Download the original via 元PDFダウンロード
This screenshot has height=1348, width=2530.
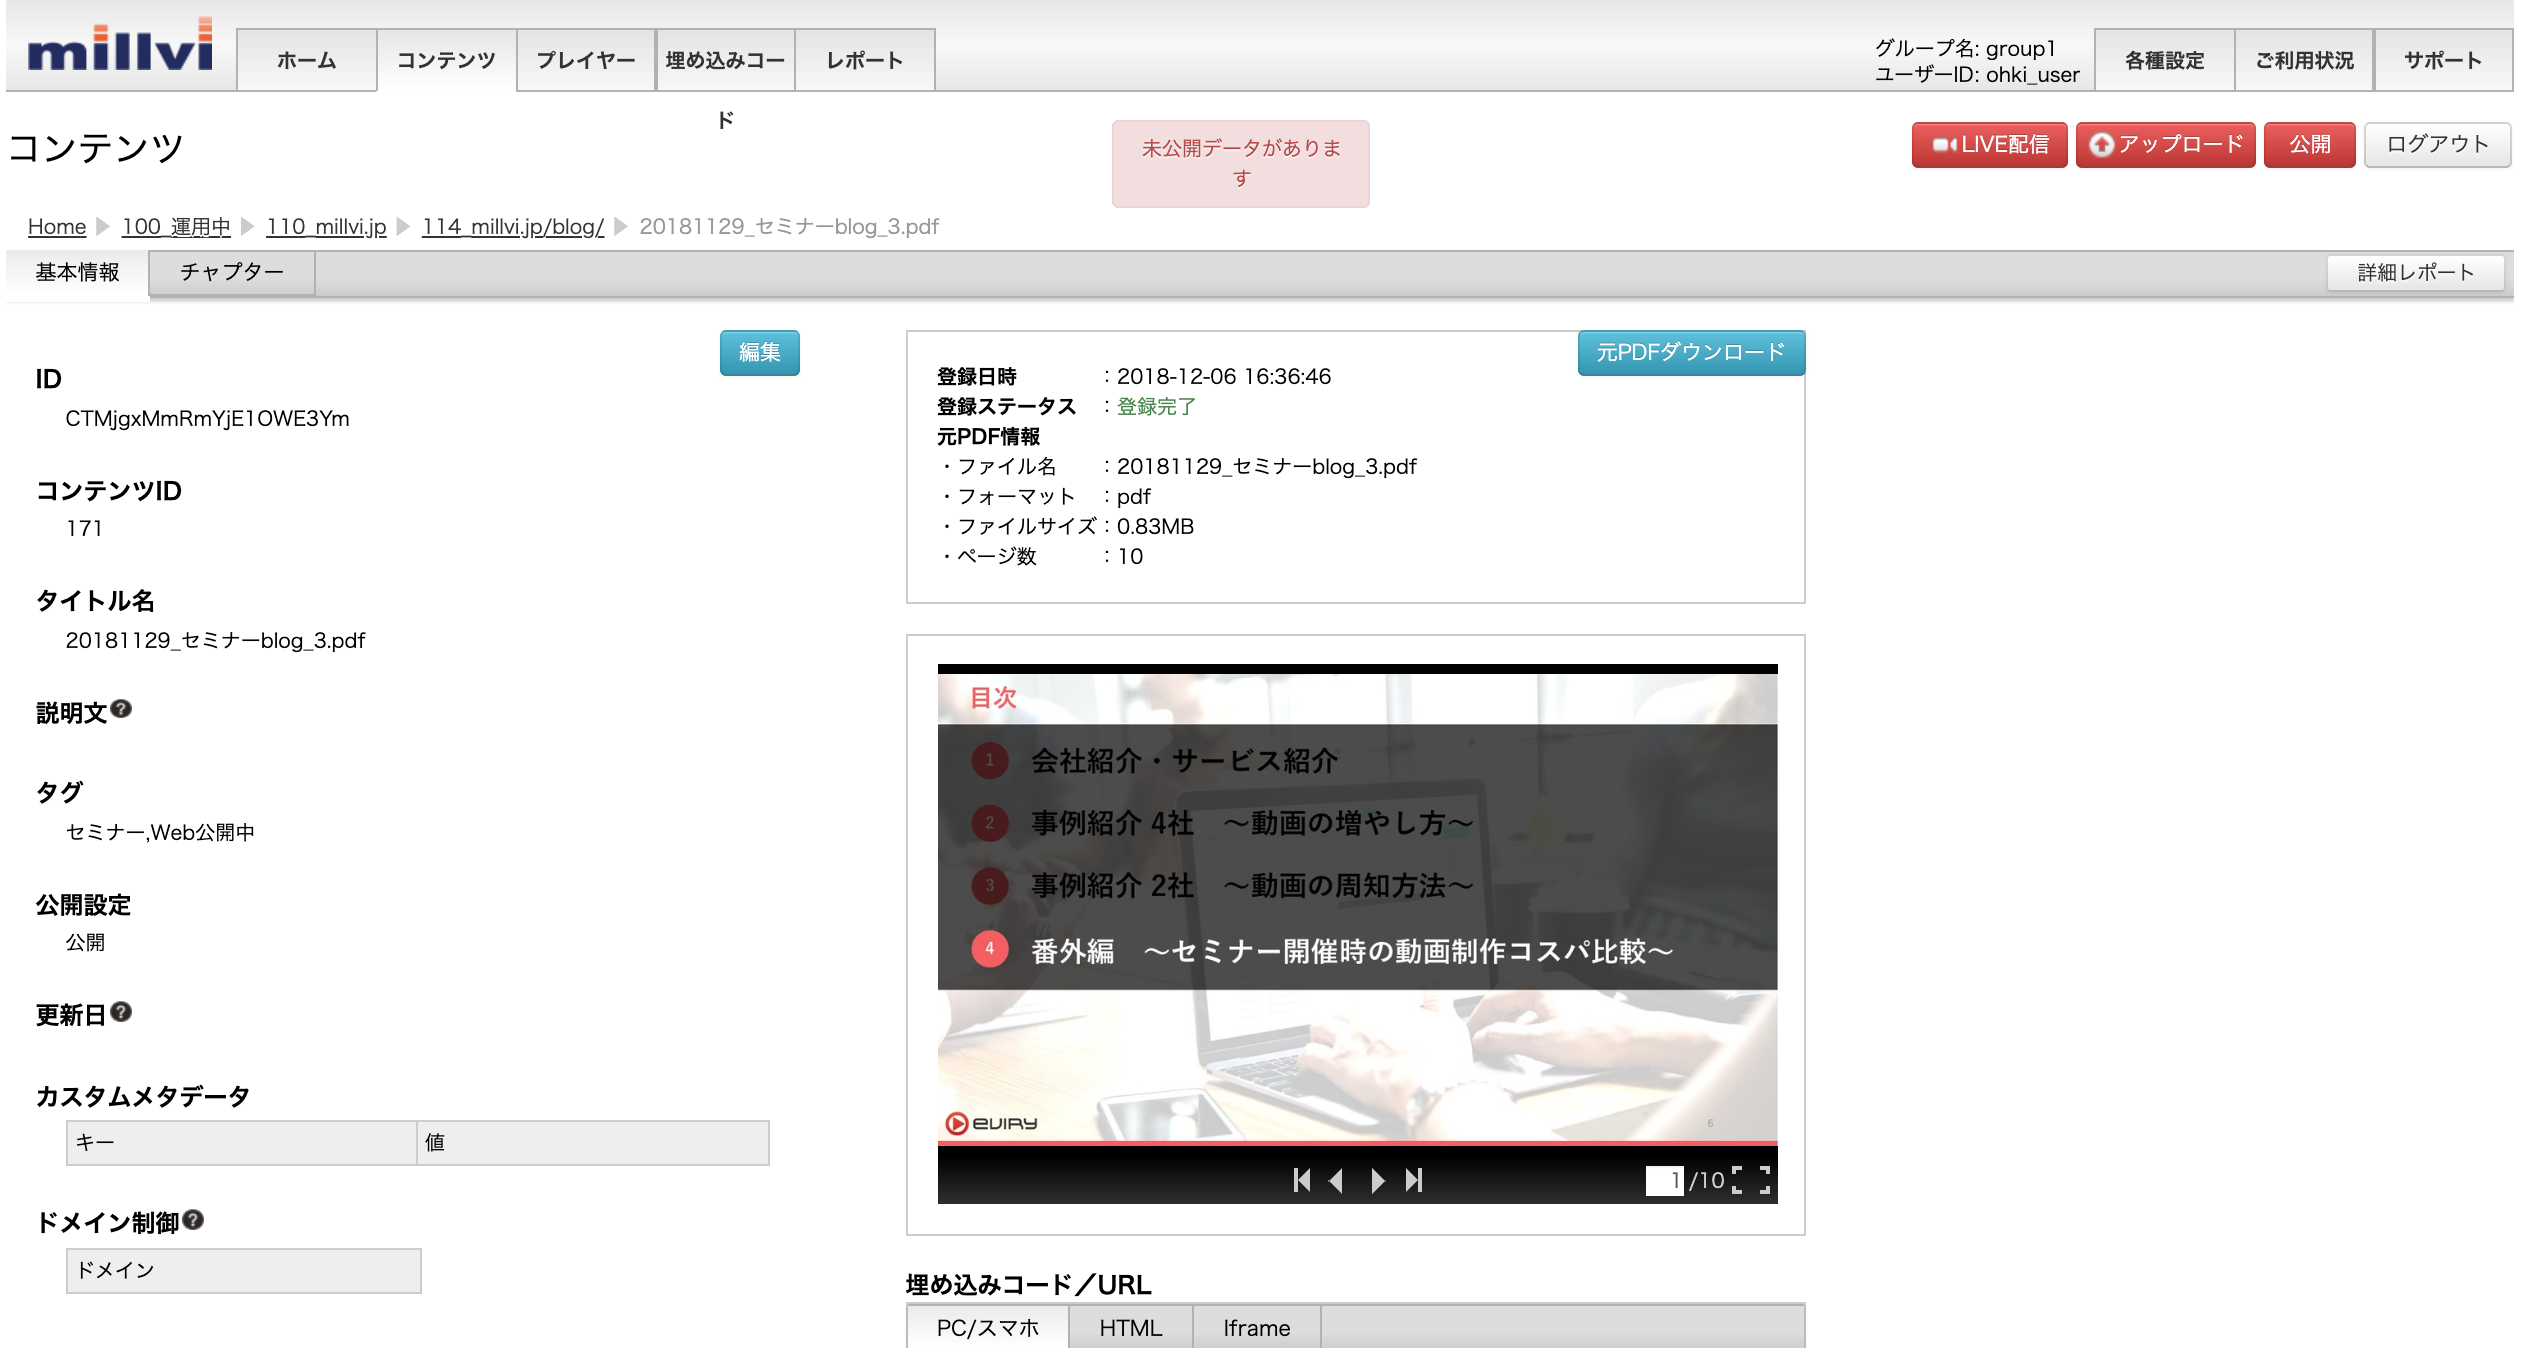click(x=1690, y=352)
